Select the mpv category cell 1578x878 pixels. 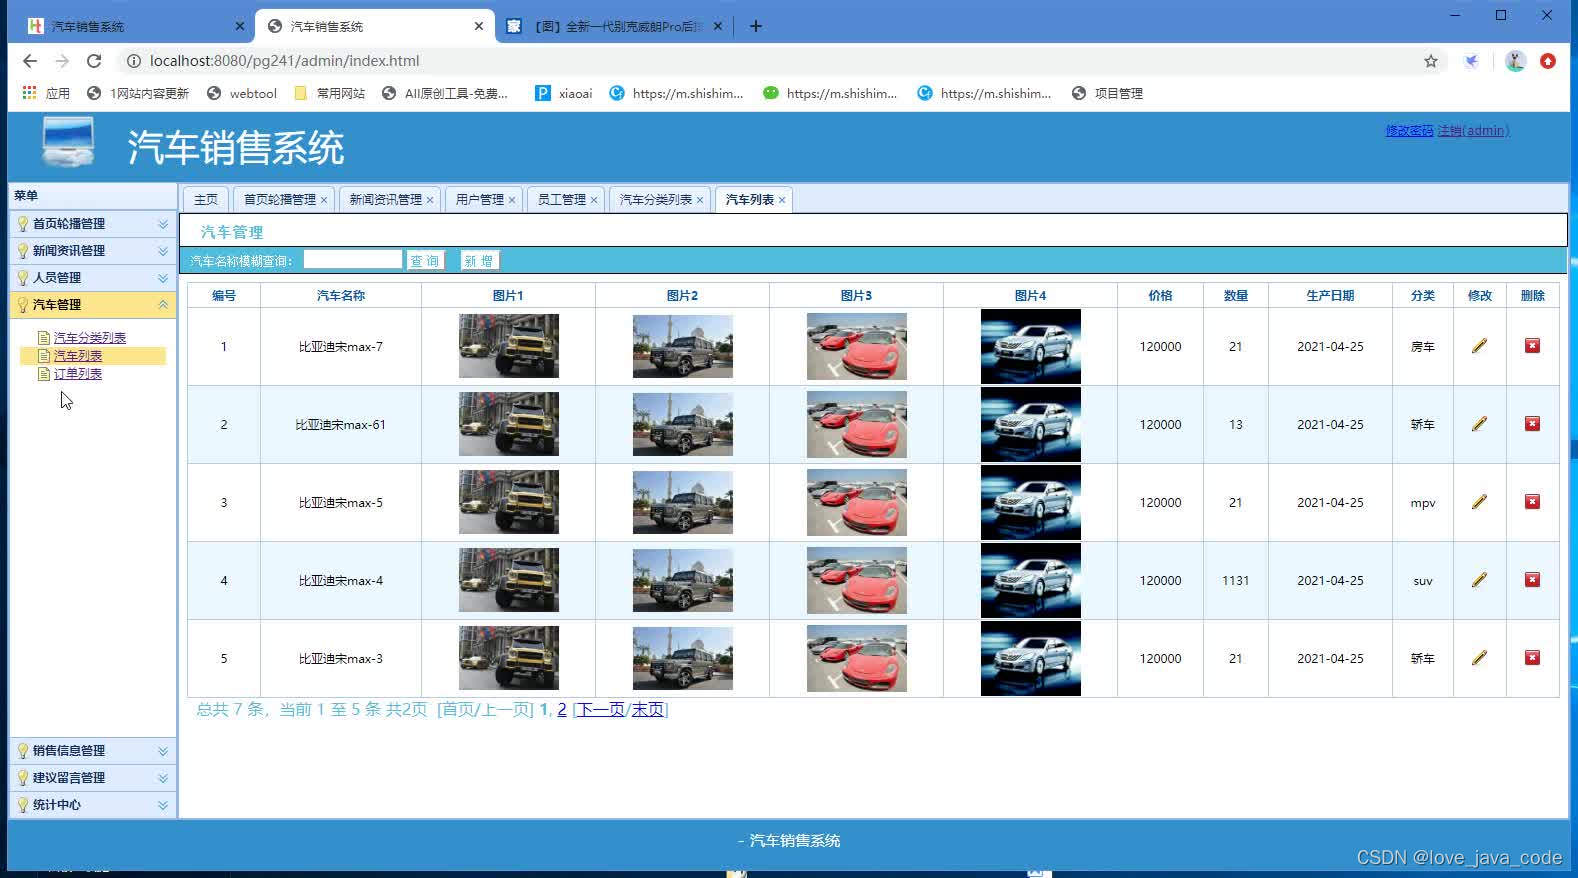[1423, 503]
